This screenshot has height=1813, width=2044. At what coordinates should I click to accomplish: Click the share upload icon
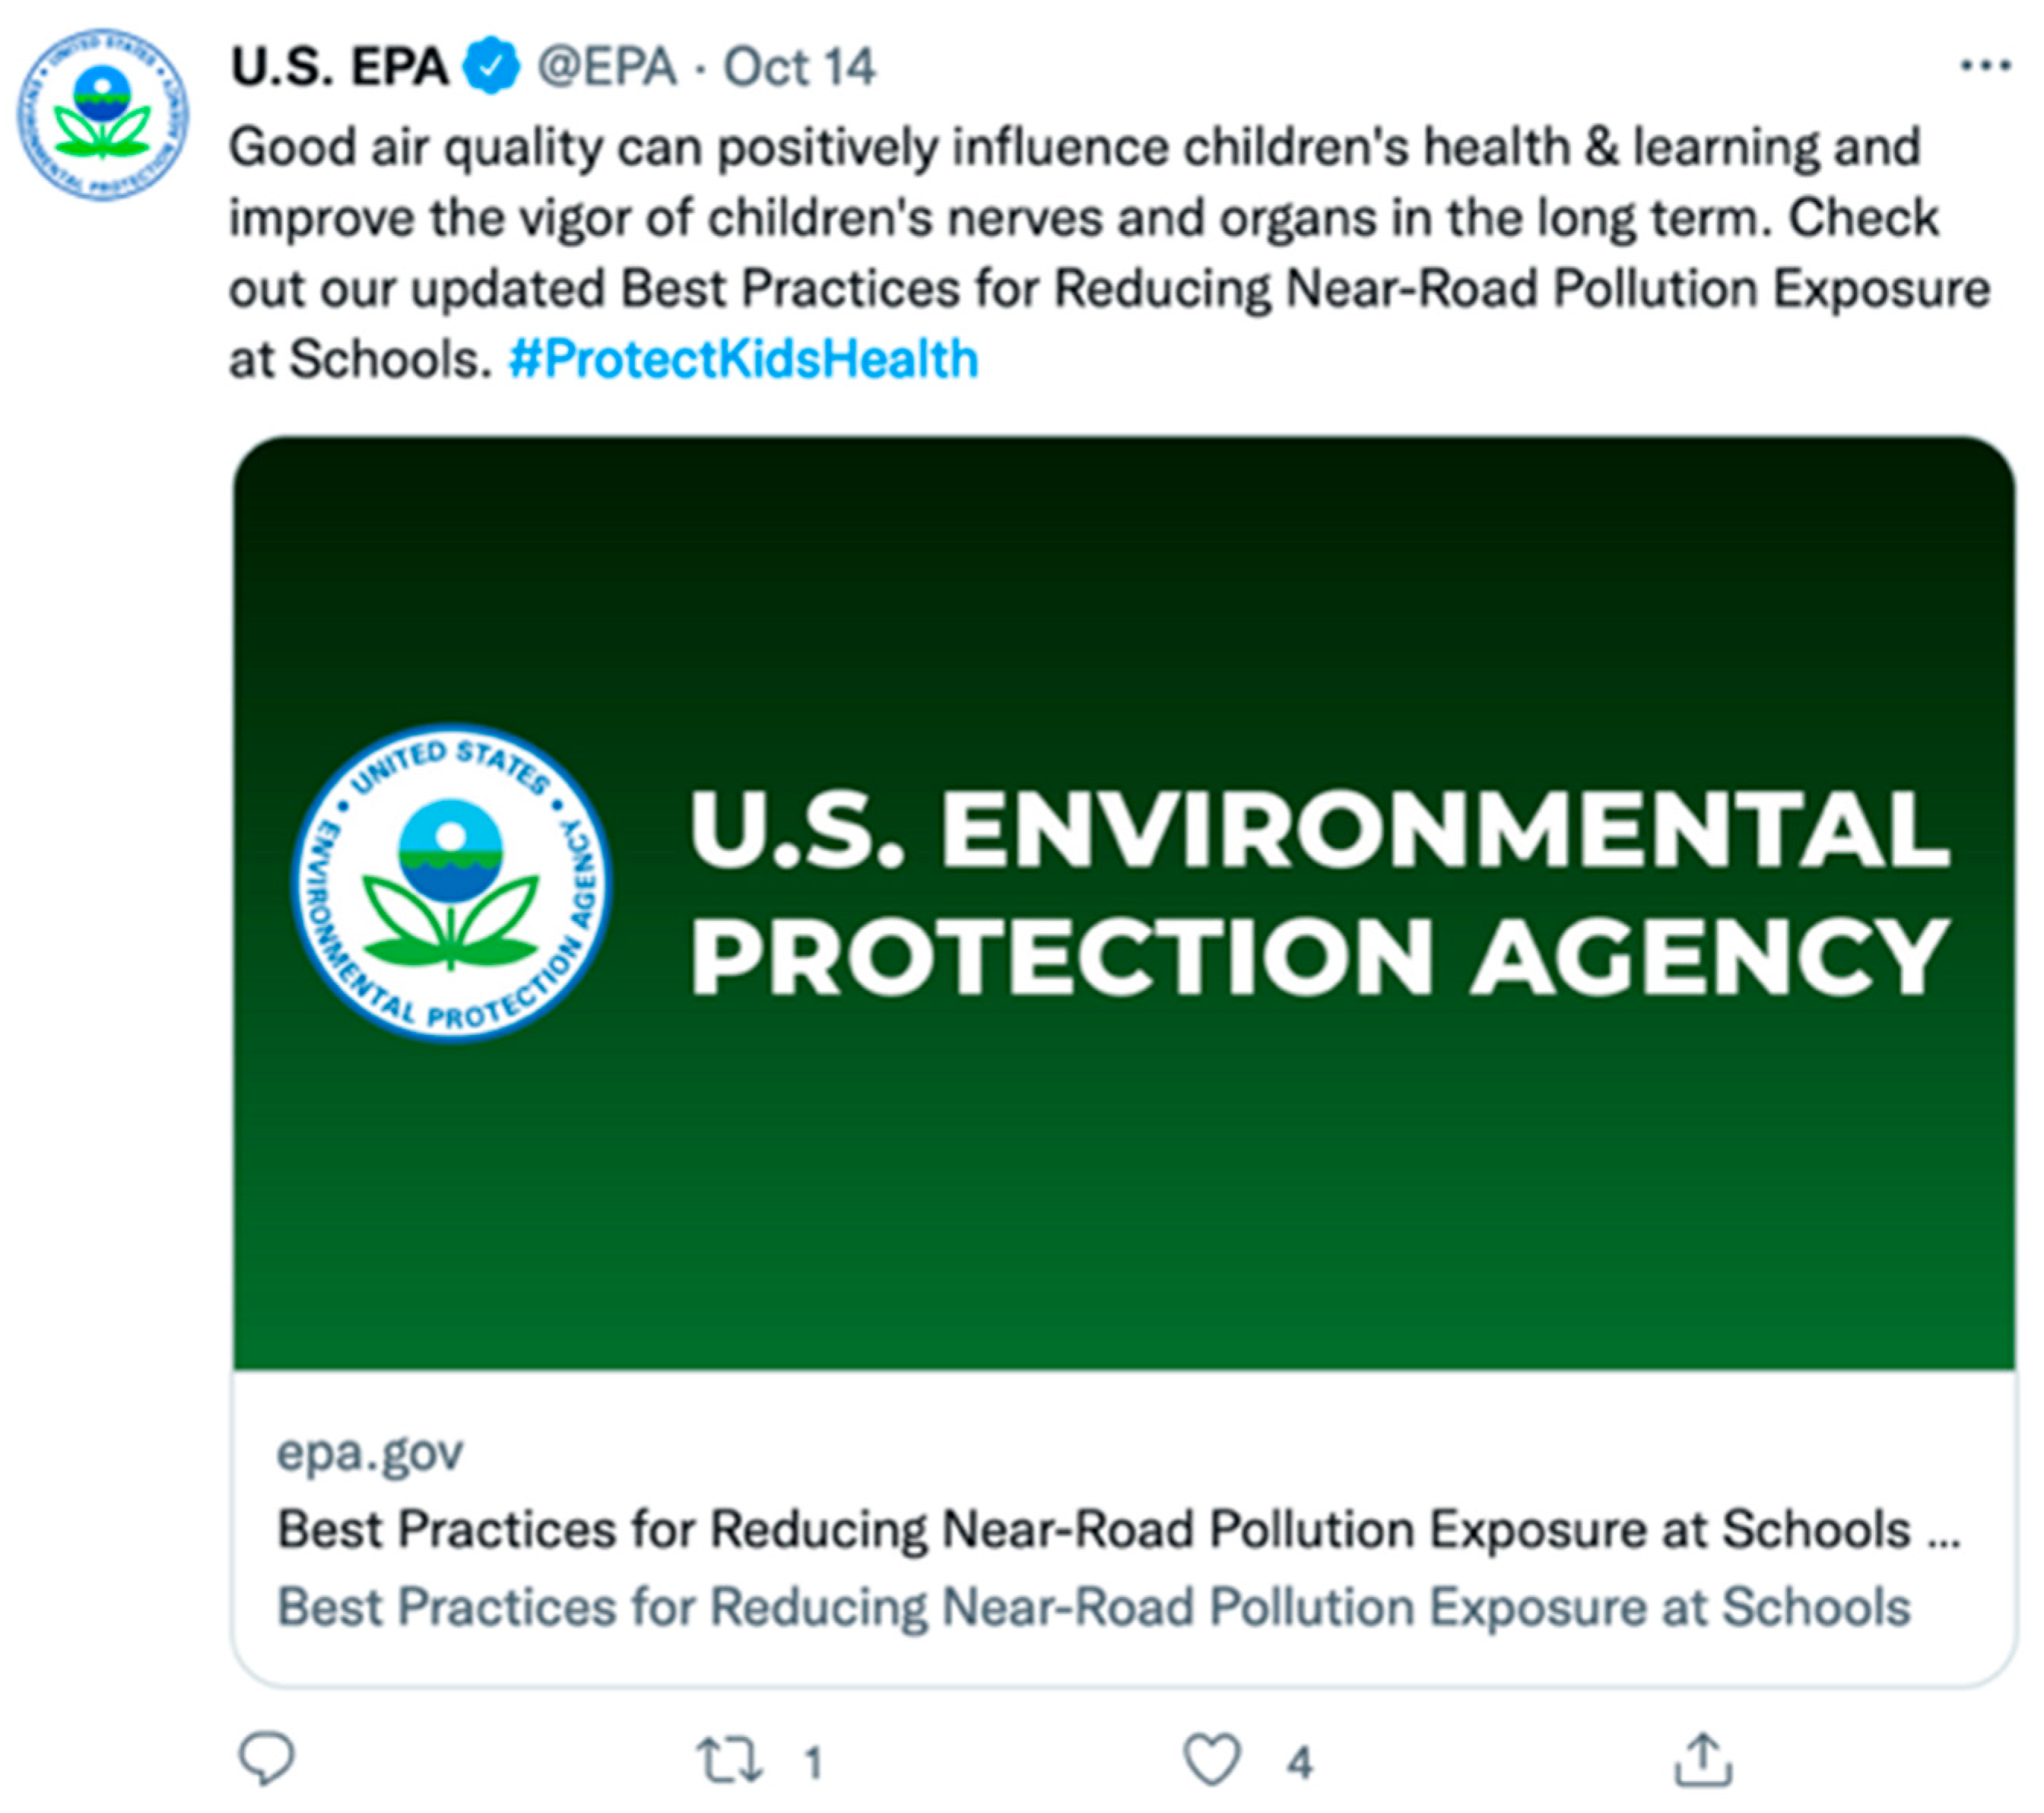tap(1702, 1759)
